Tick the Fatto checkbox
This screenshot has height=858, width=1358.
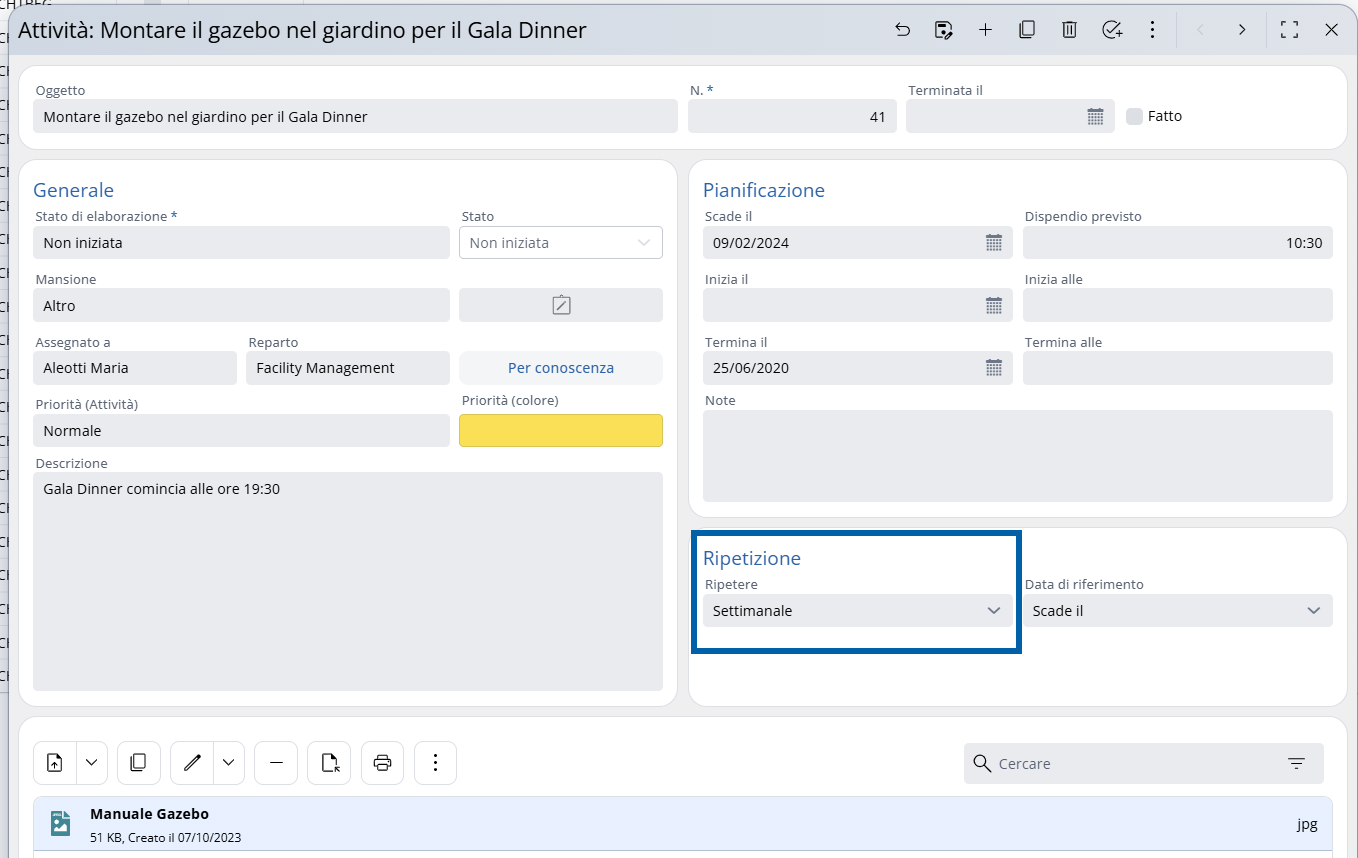click(x=1134, y=116)
